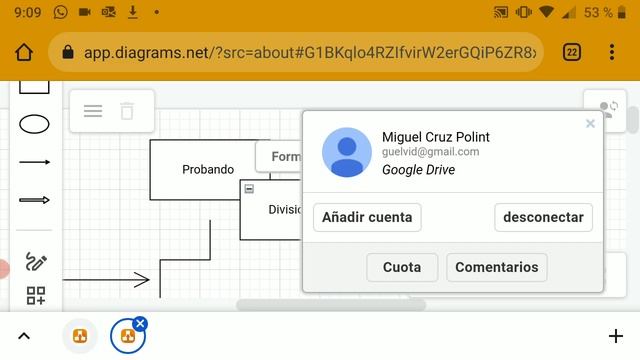Click the Añadir cuenta button
Image resolution: width=640 pixels, height=360 pixels.
click(367, 217)
